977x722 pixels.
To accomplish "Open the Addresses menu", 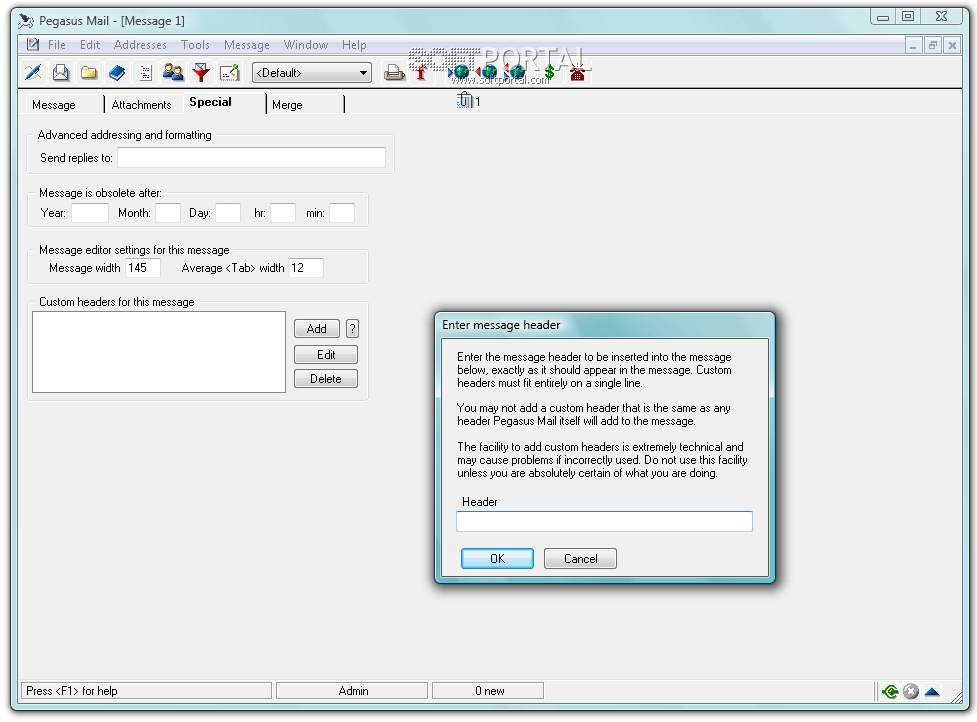I will pos(140,45).
